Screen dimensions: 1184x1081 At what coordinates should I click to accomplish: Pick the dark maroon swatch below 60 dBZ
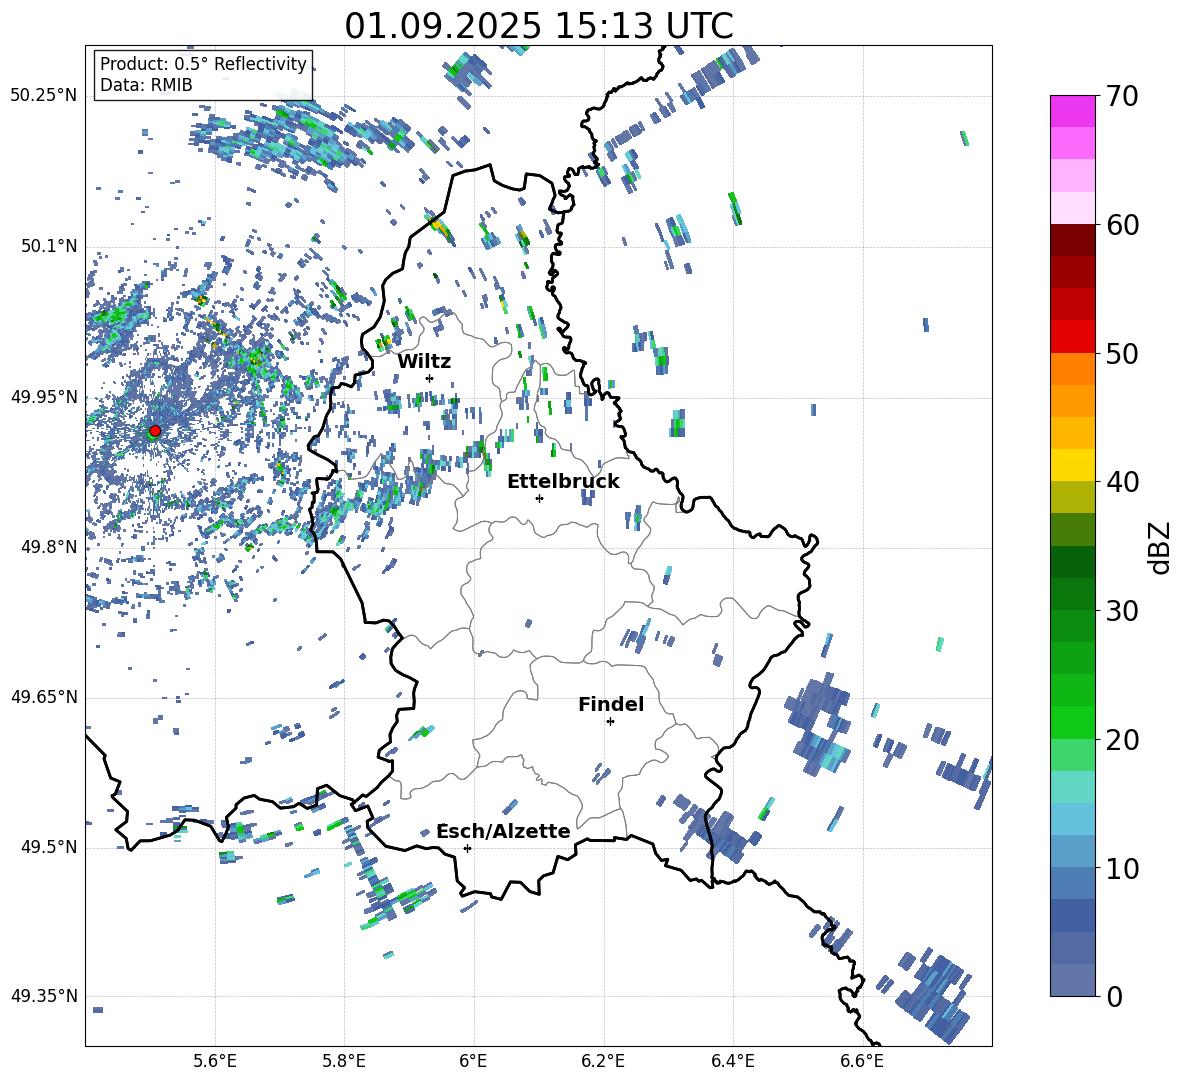pos(1072,240)
